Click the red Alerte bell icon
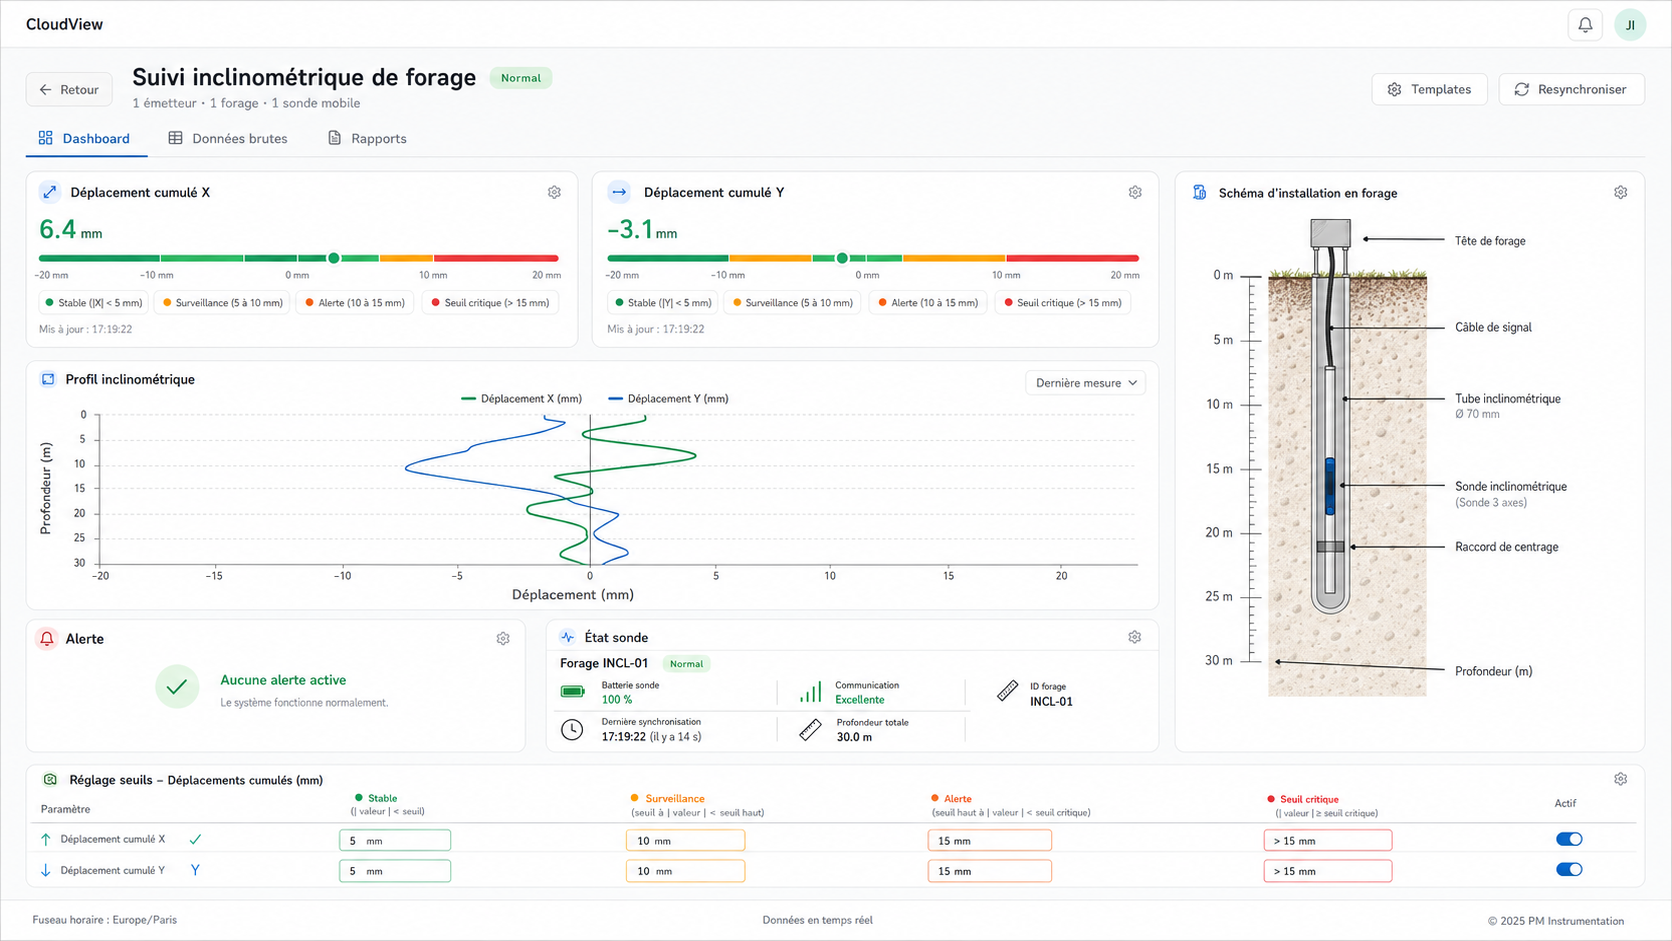This screenshot has height=941, width=1672. pyautogui.click(x=47, y=638)
